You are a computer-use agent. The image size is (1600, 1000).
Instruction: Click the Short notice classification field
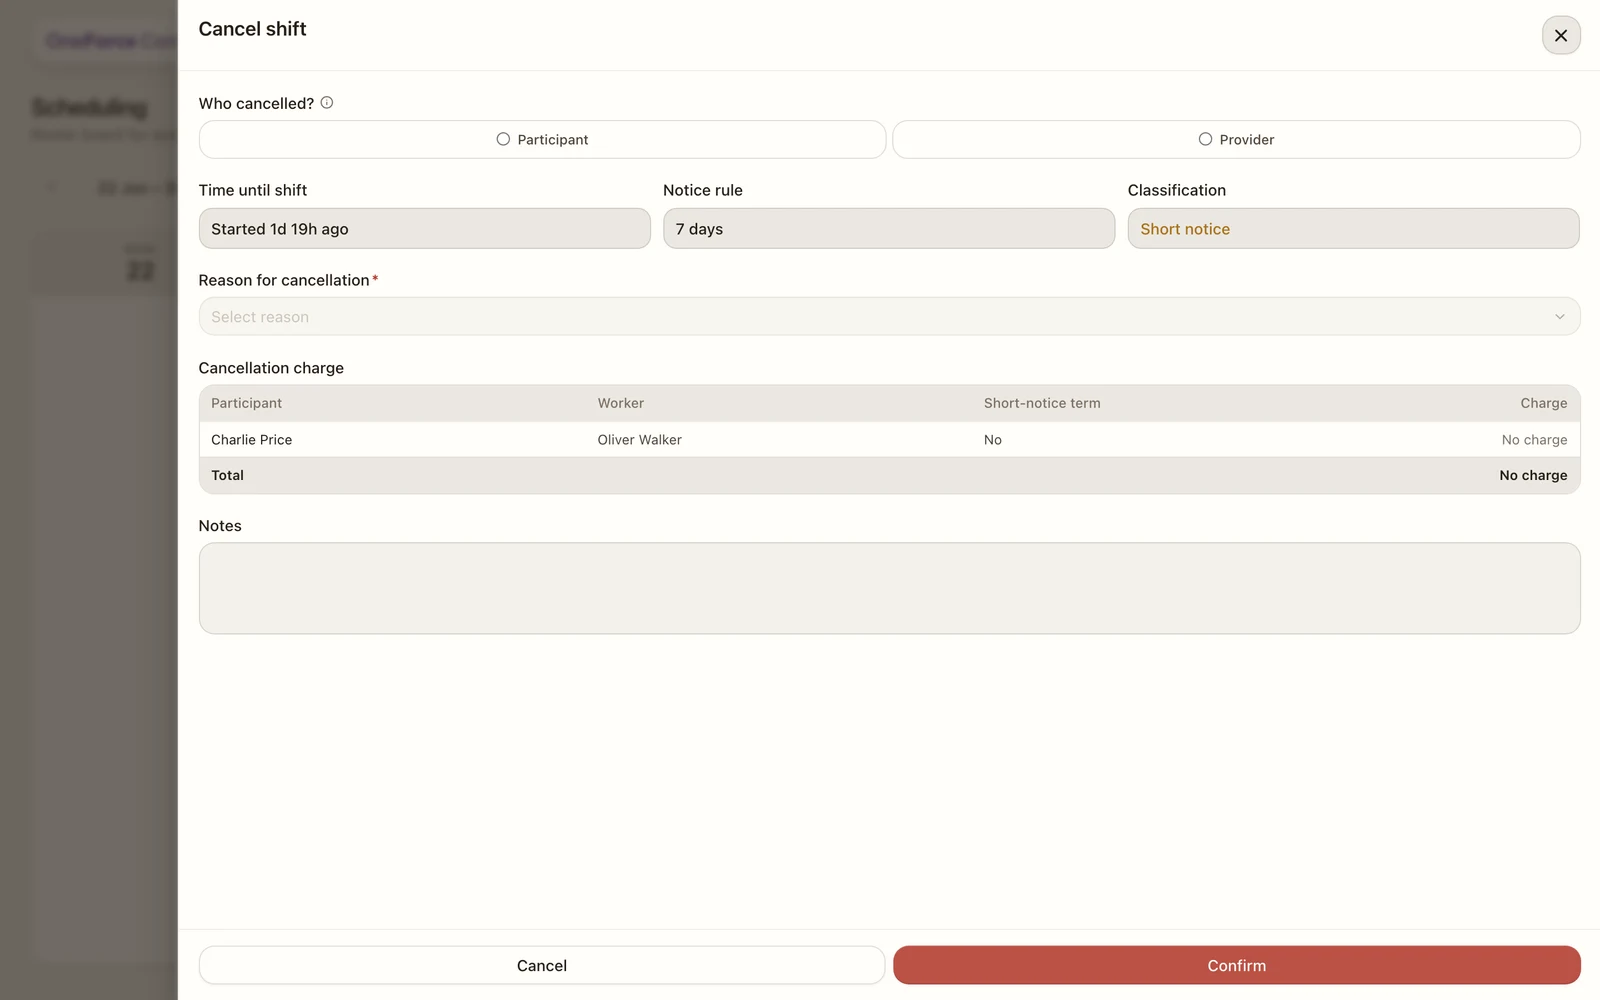coord(1353,229)
